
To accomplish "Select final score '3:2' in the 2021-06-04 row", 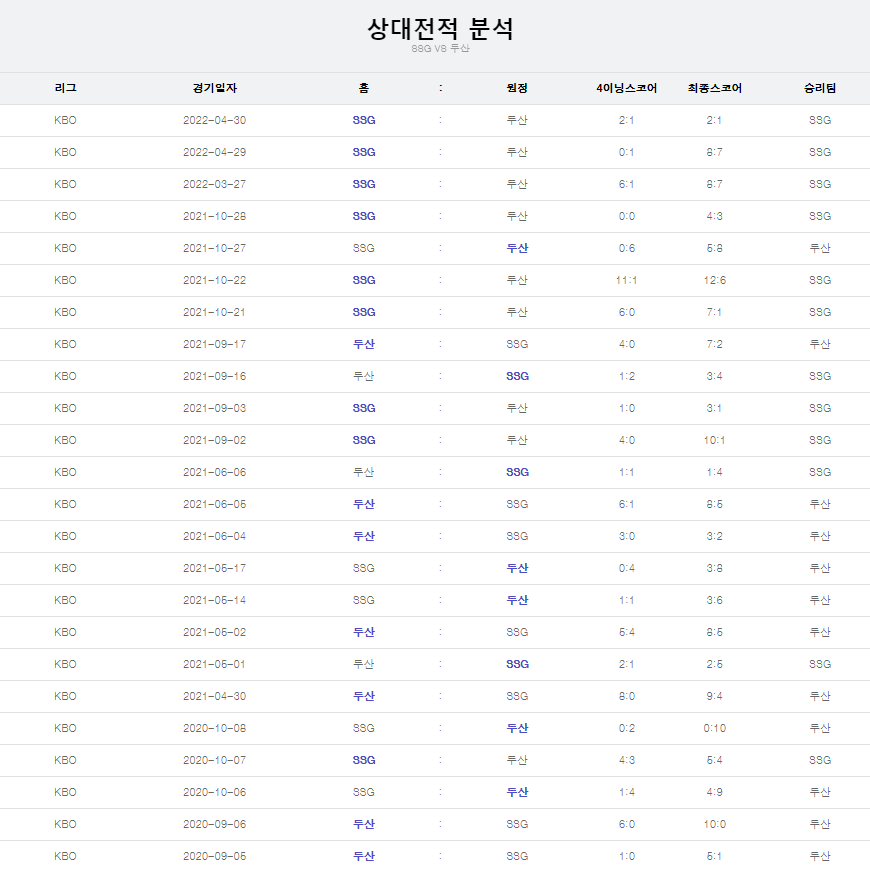I will 715,537.
